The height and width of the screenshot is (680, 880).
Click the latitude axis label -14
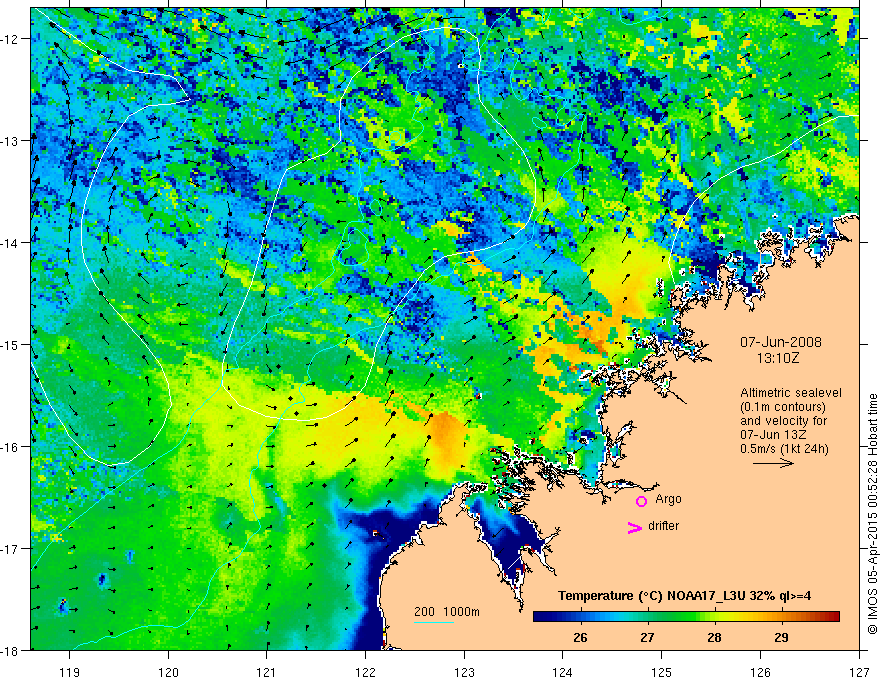pos(11,243)
